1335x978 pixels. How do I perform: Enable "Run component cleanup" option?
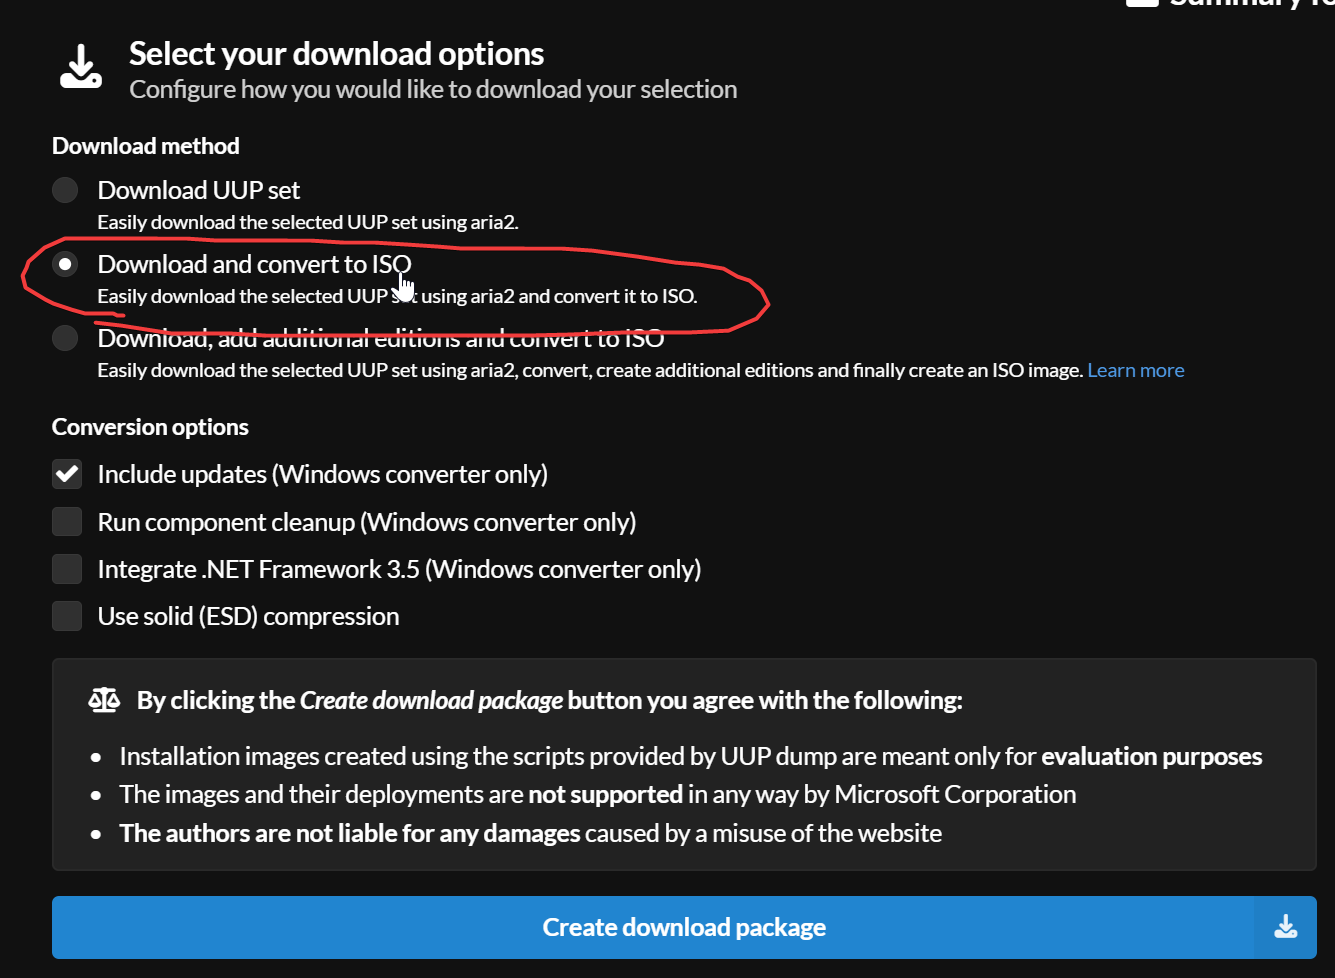(x=66, y=521)
